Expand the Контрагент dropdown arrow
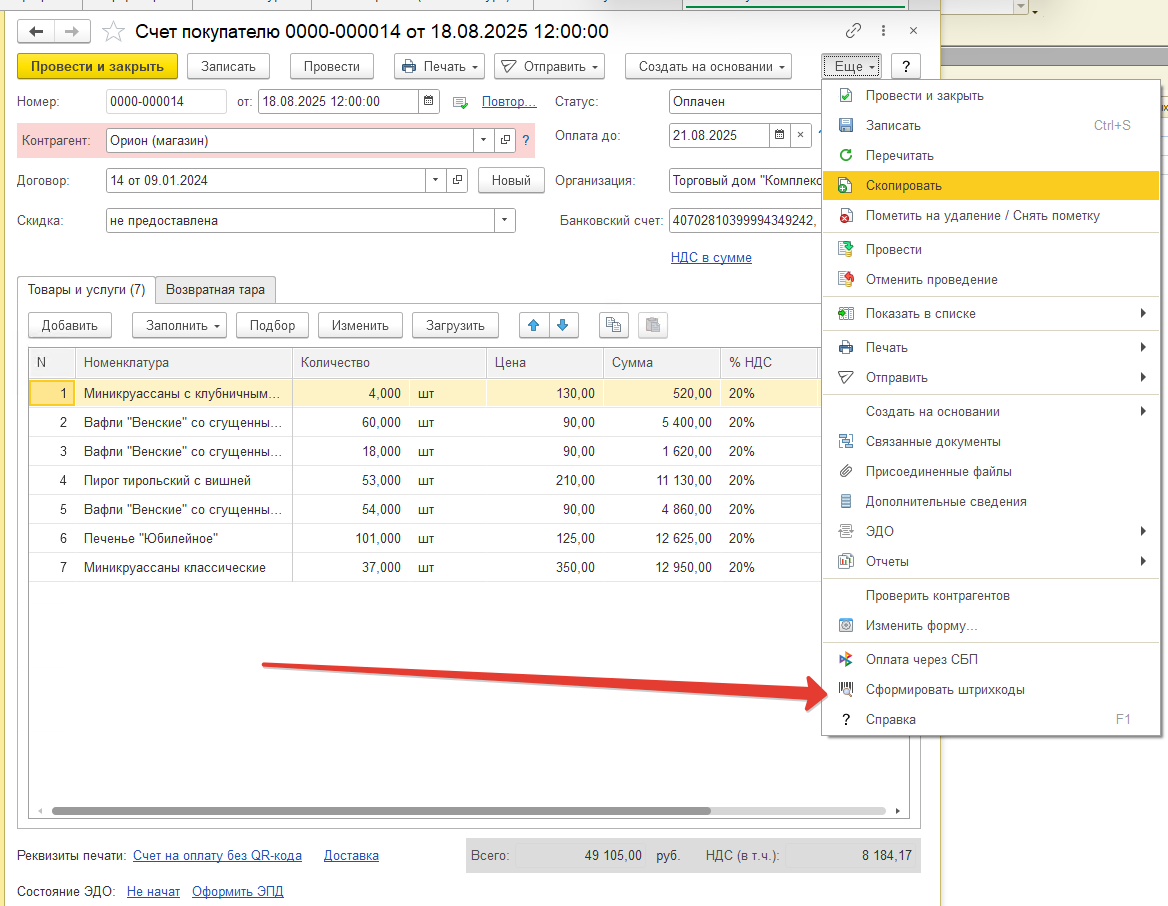 coord(483,140)
